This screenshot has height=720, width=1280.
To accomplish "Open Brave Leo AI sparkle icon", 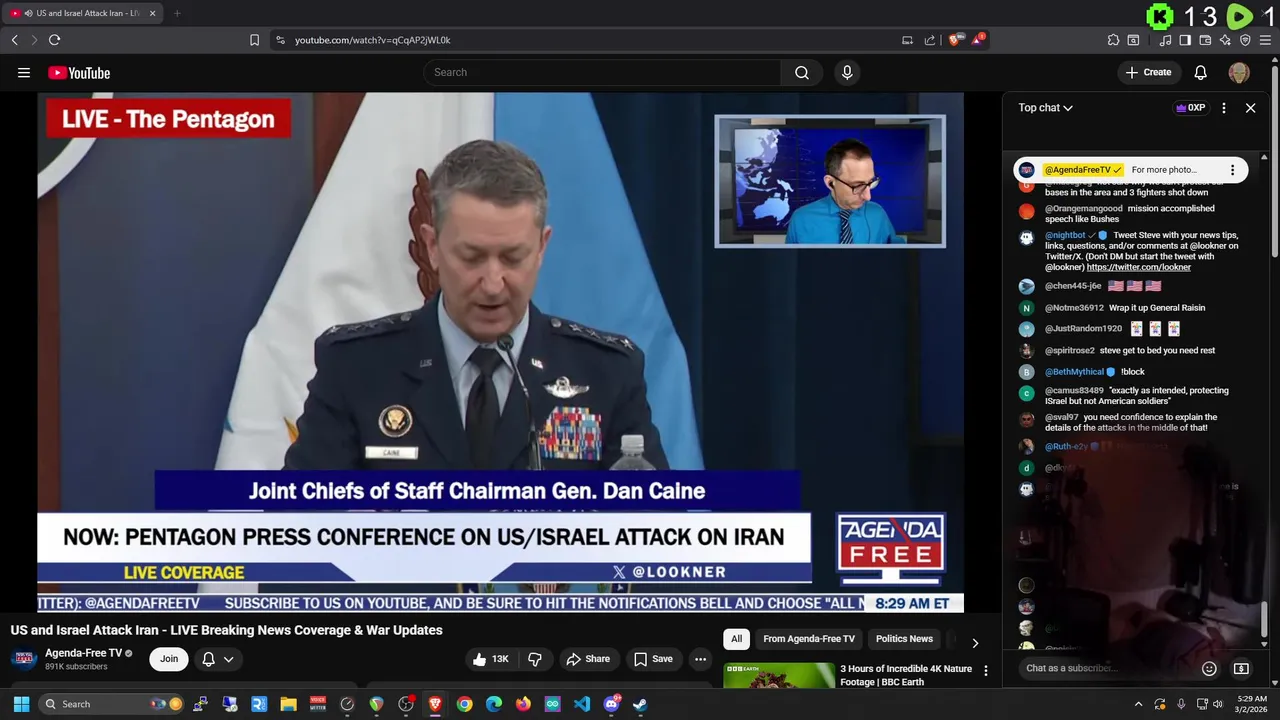I will pyautogui.click(x=1225, y=40).
